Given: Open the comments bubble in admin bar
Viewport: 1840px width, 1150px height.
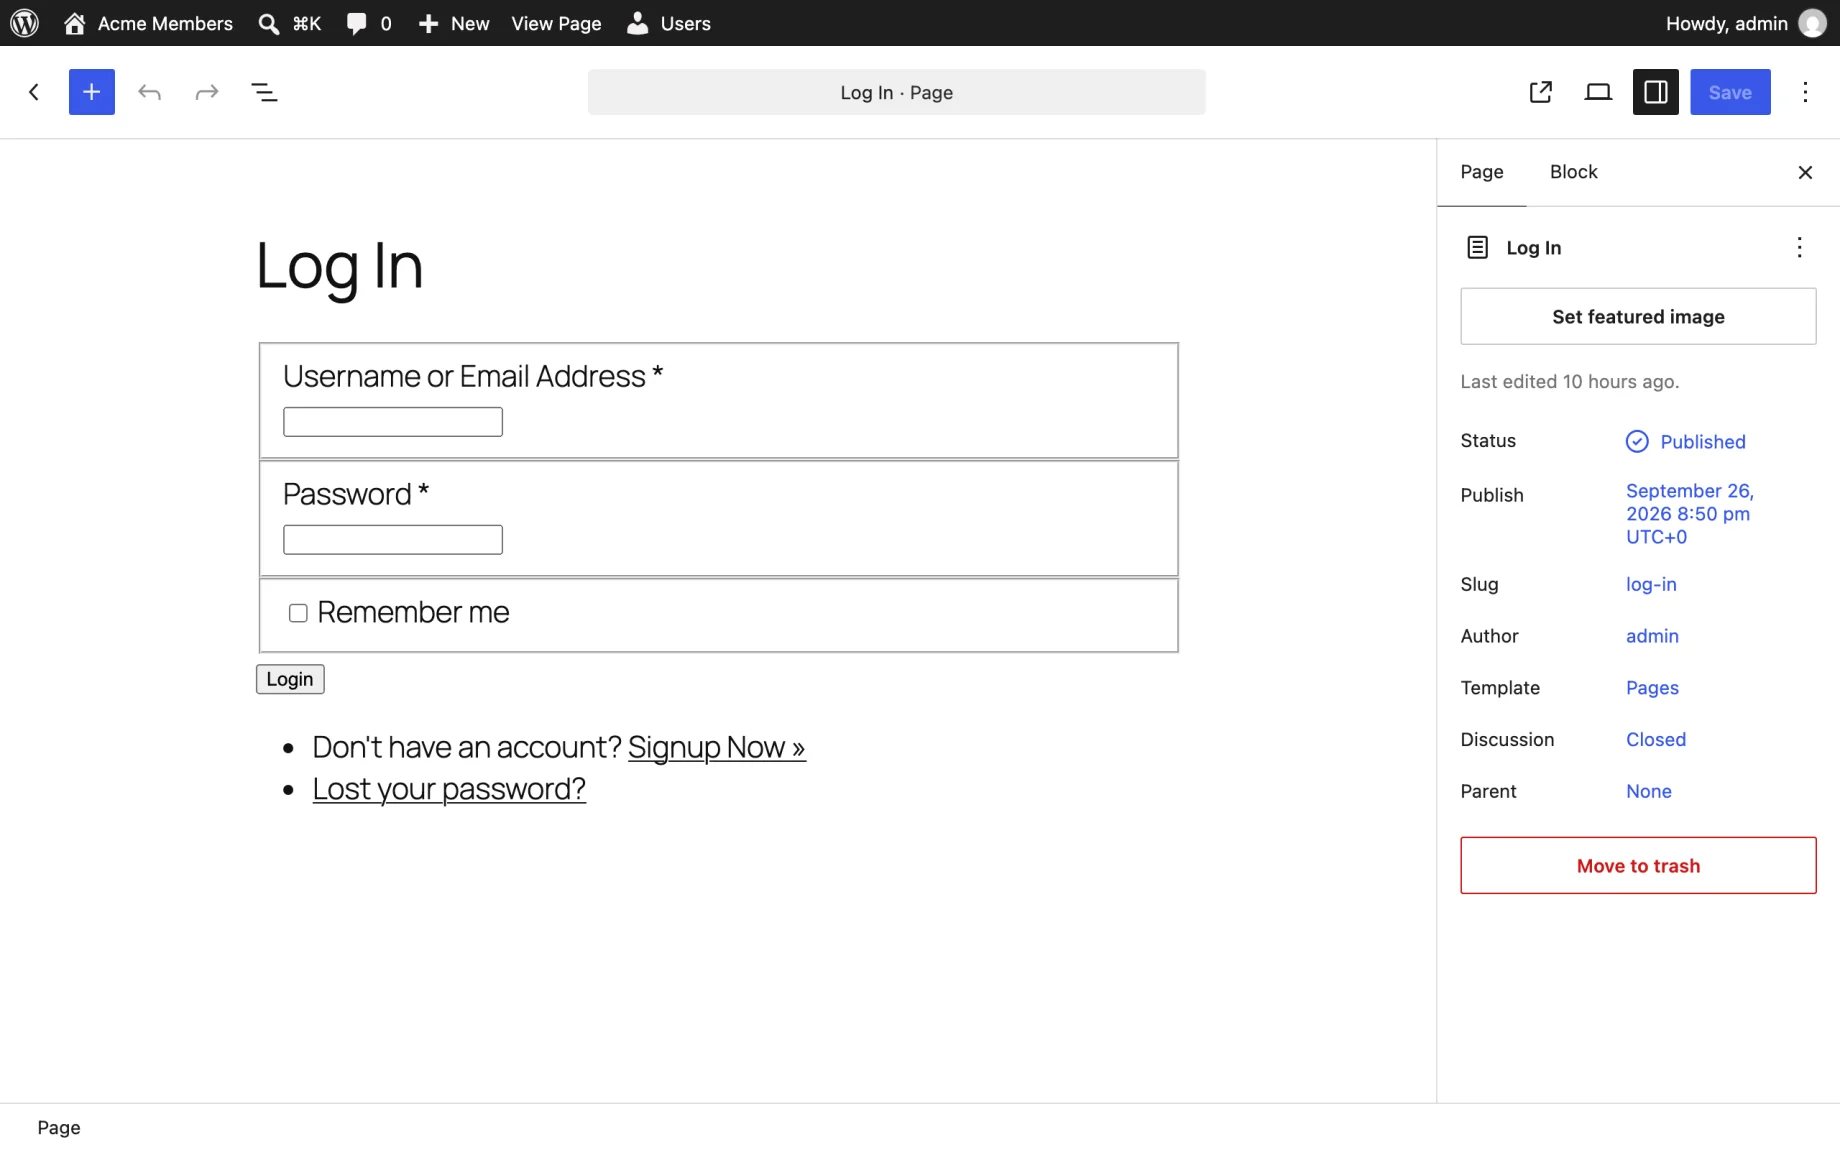Looking at the screenshot, I should click(369, 23).
